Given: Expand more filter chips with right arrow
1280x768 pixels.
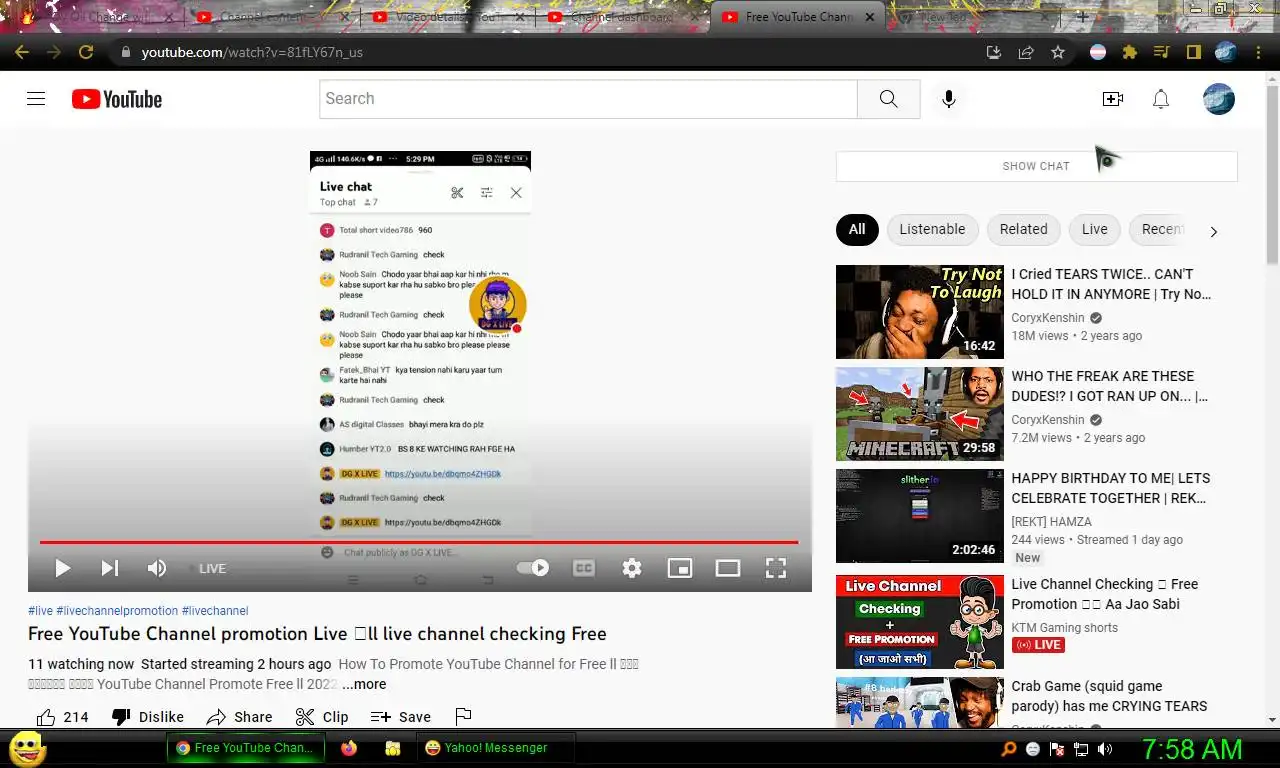Looking at the screenshot, I should [x=1214, y=231].
